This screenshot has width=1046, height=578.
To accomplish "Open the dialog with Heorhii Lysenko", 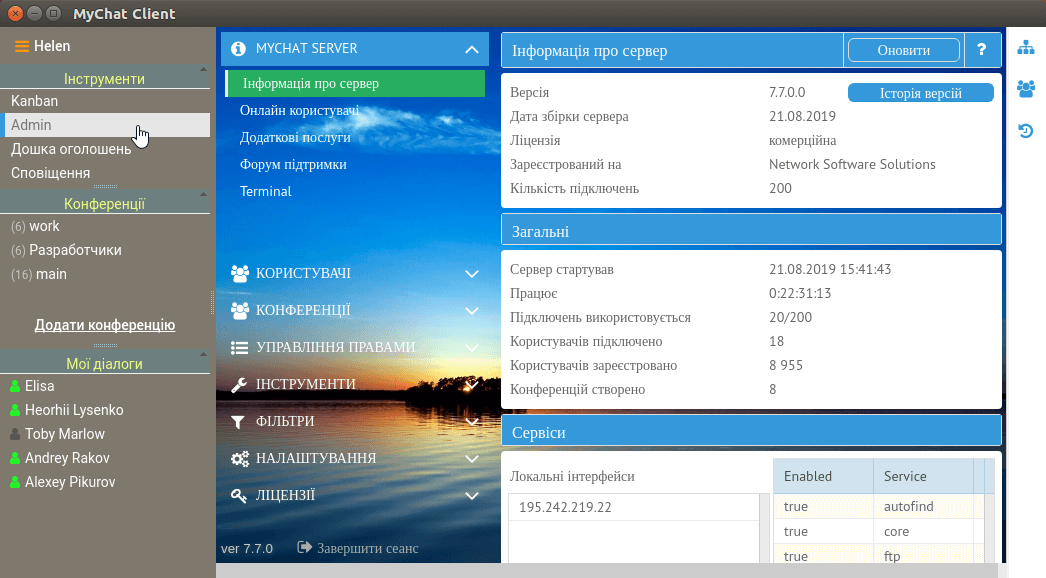I will (74, 410).
